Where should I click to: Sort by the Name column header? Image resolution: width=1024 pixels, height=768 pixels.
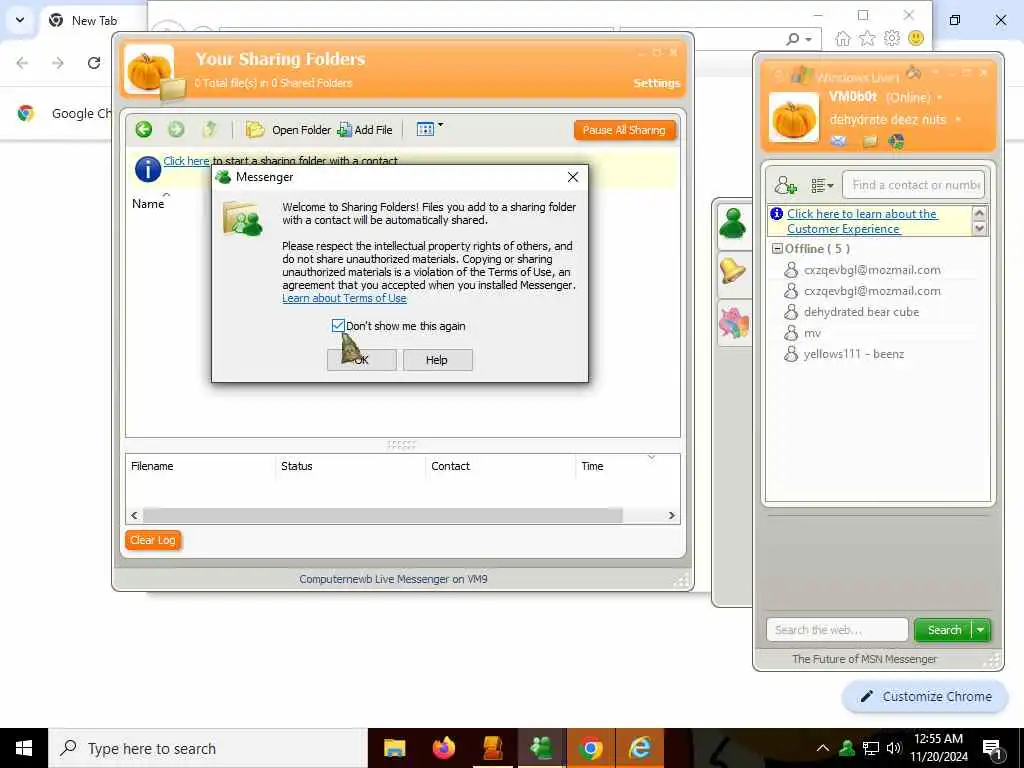pyautogui.click(x=148, y=204)
